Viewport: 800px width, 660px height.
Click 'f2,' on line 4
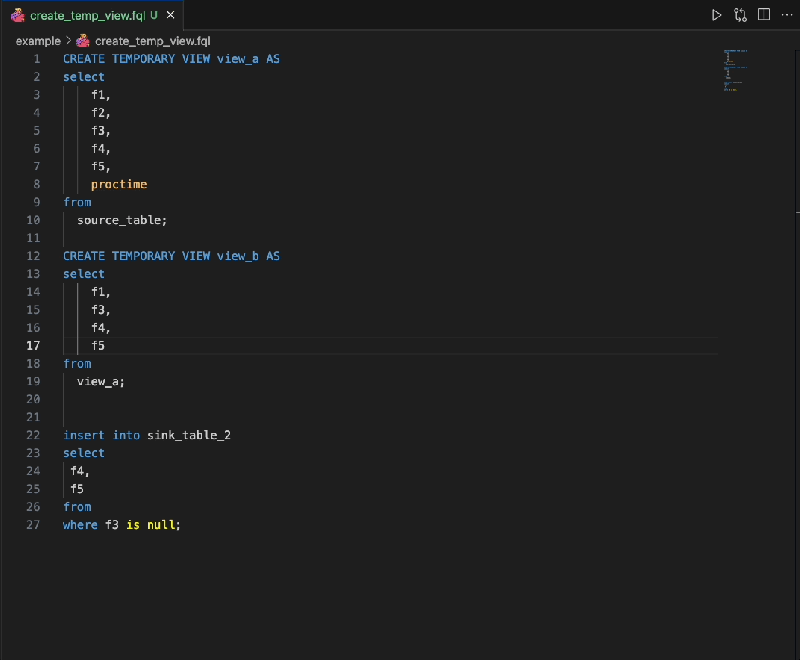[101, 113]
